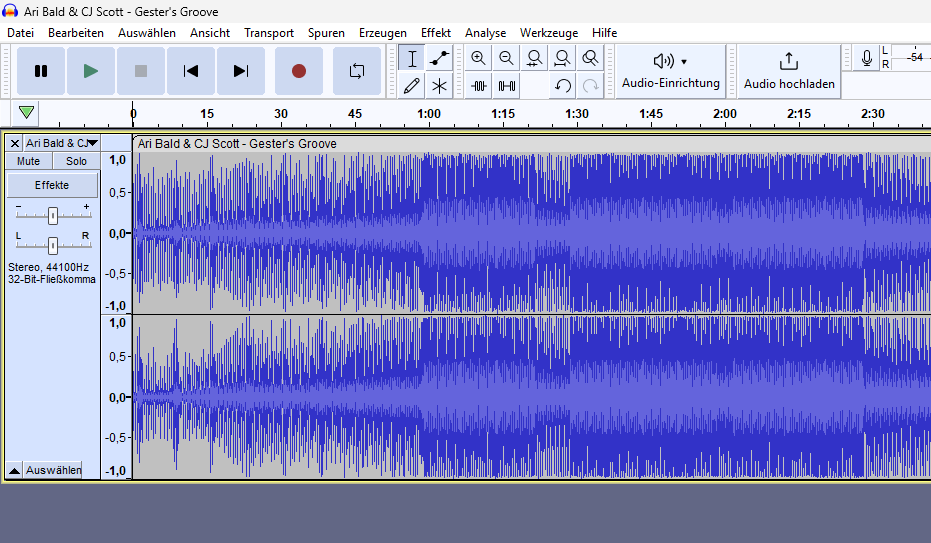The image size is (931, 543).
Task: Mute the Ari Bald & CJ track
Action: click(x=28, y=161)
